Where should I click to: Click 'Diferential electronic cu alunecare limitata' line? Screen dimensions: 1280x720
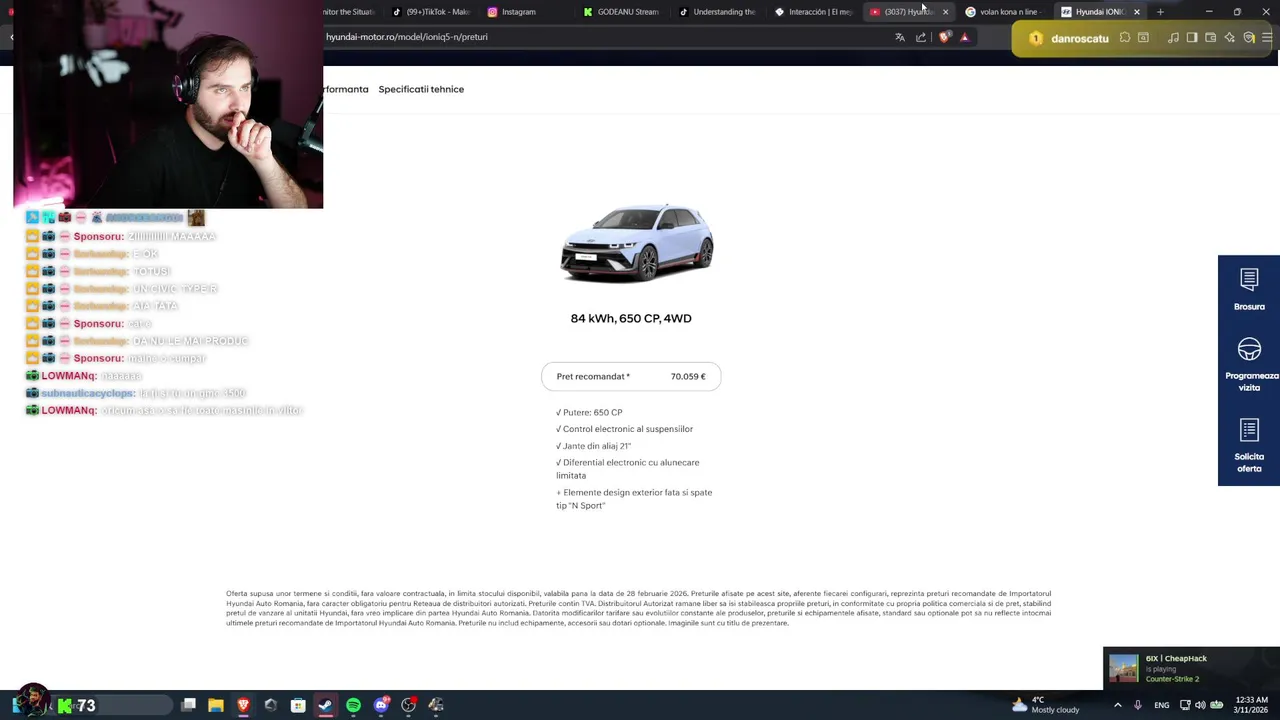(x=628, y=469)
